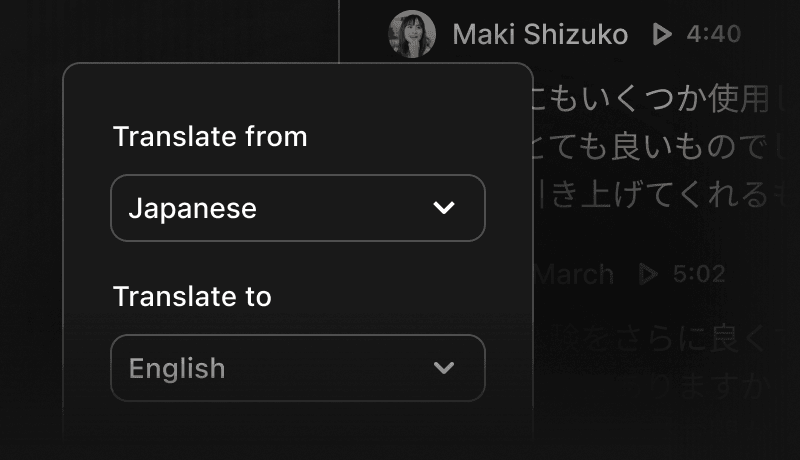Click the transcript line containing 上げてくれる
The image size is (800, 460).
pos(658,194)
